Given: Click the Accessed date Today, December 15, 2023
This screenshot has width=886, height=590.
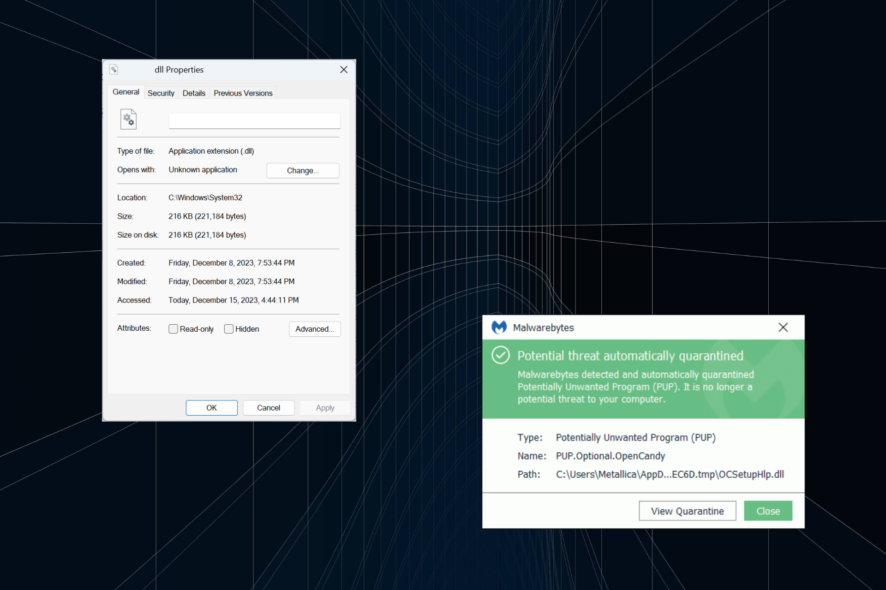Looking at the screenshot, I should pos(234,300).
